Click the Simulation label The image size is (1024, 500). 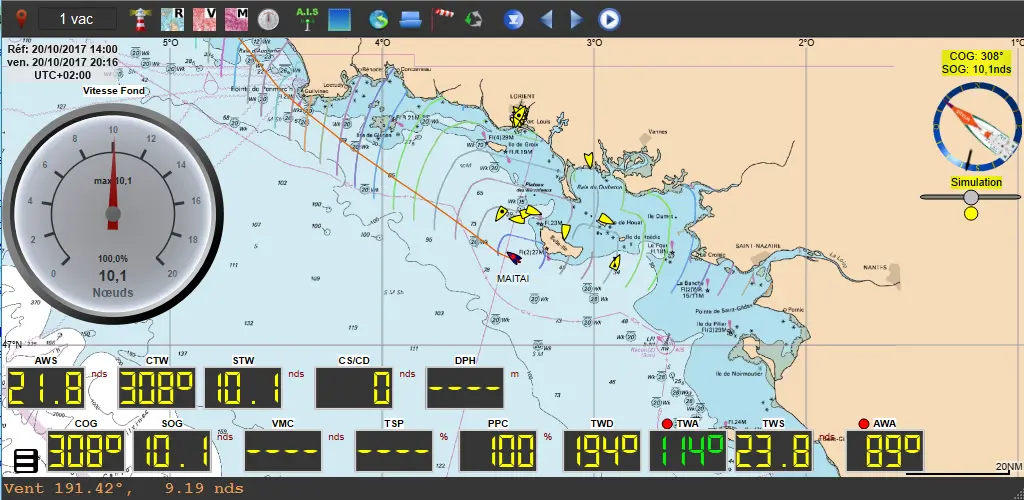[x=976, y=182]
